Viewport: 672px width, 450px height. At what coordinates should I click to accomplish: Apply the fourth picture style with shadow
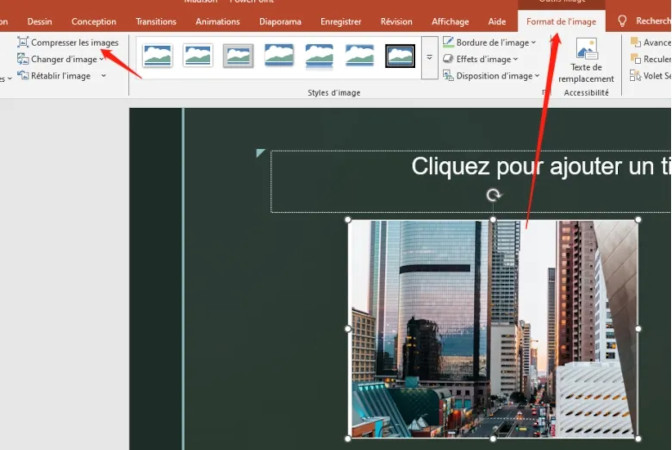(x=279, y=56)
